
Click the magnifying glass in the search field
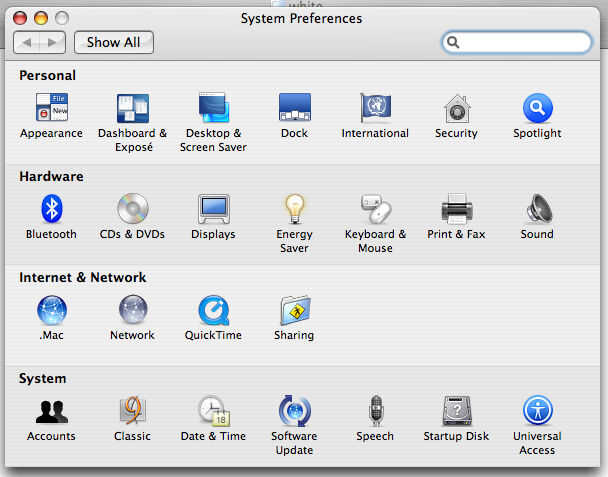453,42
